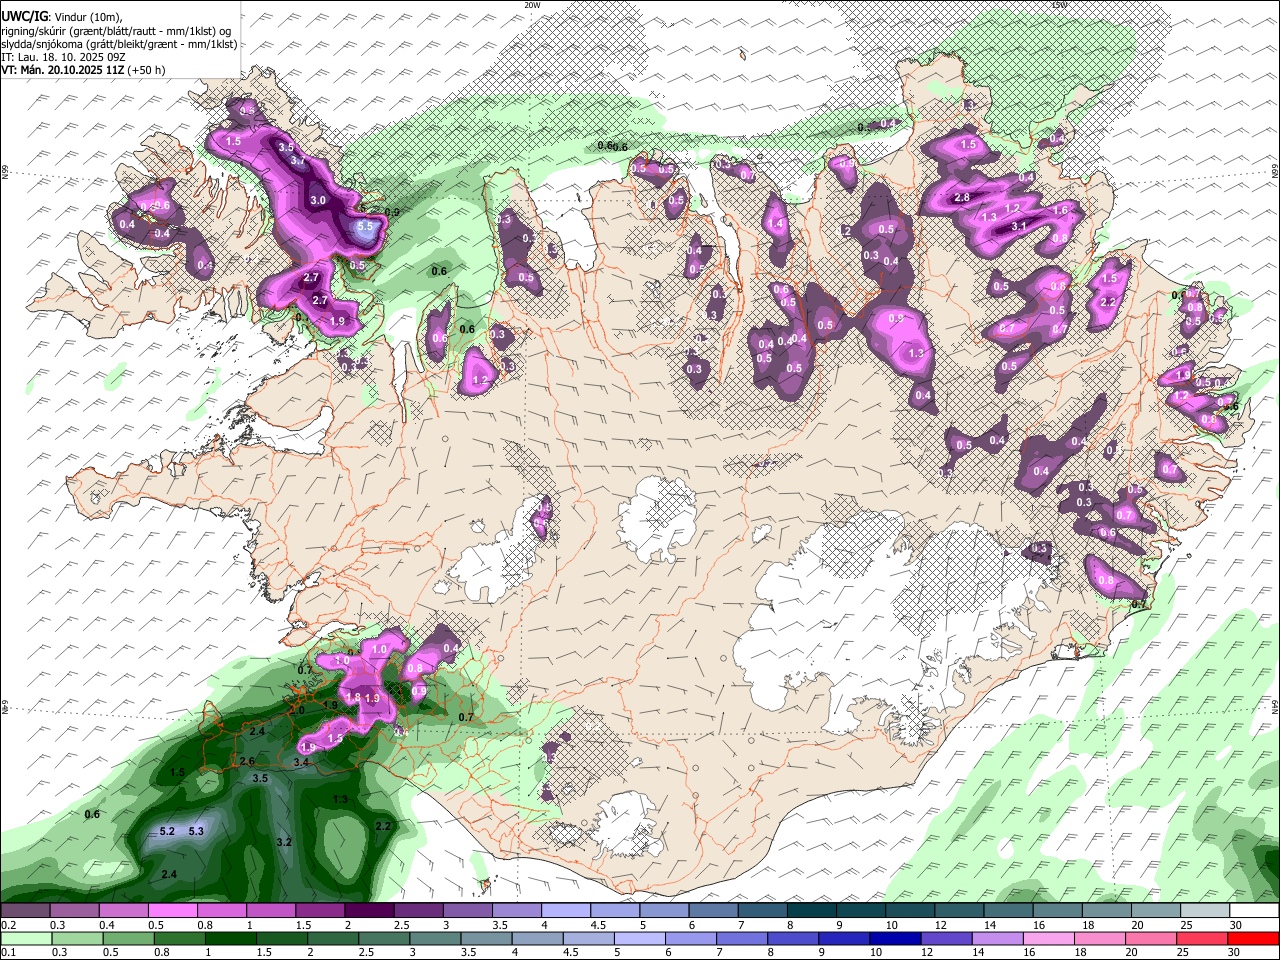
Task: Click the 1.8 snowfall value label
Action: click(352, 697)
